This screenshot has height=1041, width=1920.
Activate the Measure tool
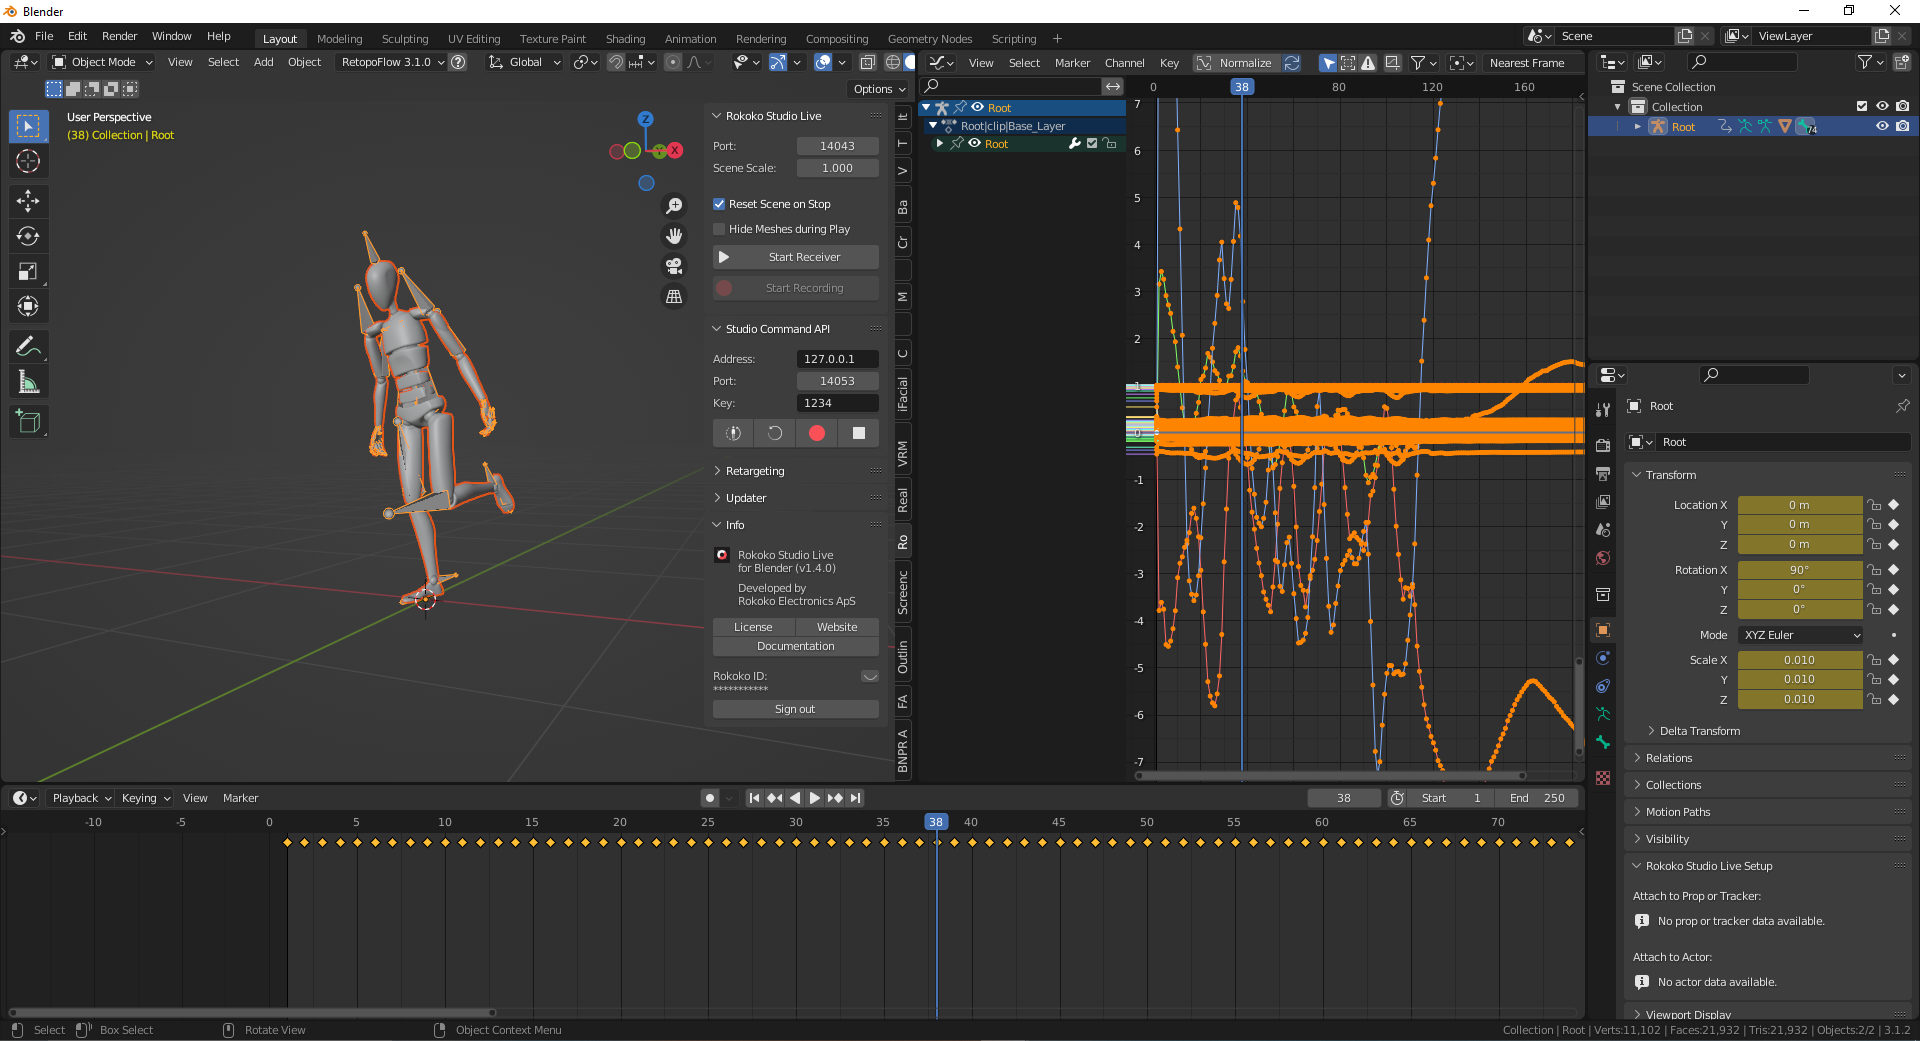[x=28, y=381]
